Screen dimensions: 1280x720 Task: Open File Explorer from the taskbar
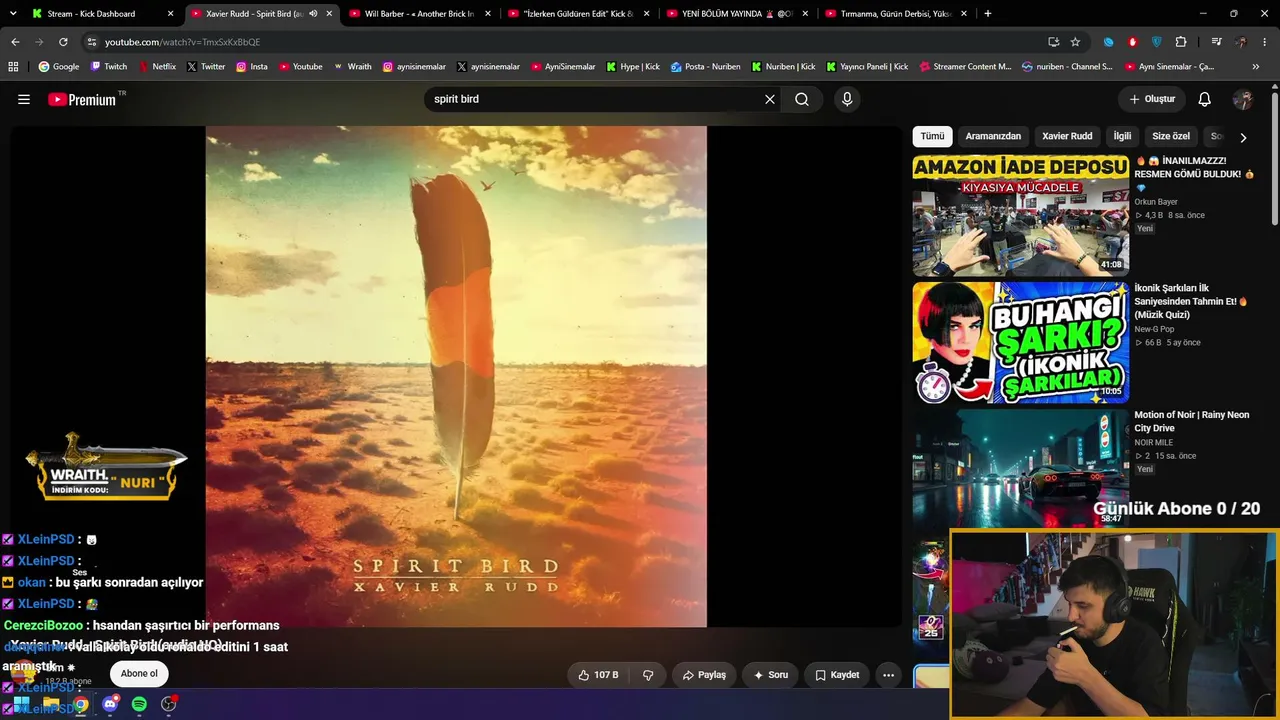(x=51, y=704)
